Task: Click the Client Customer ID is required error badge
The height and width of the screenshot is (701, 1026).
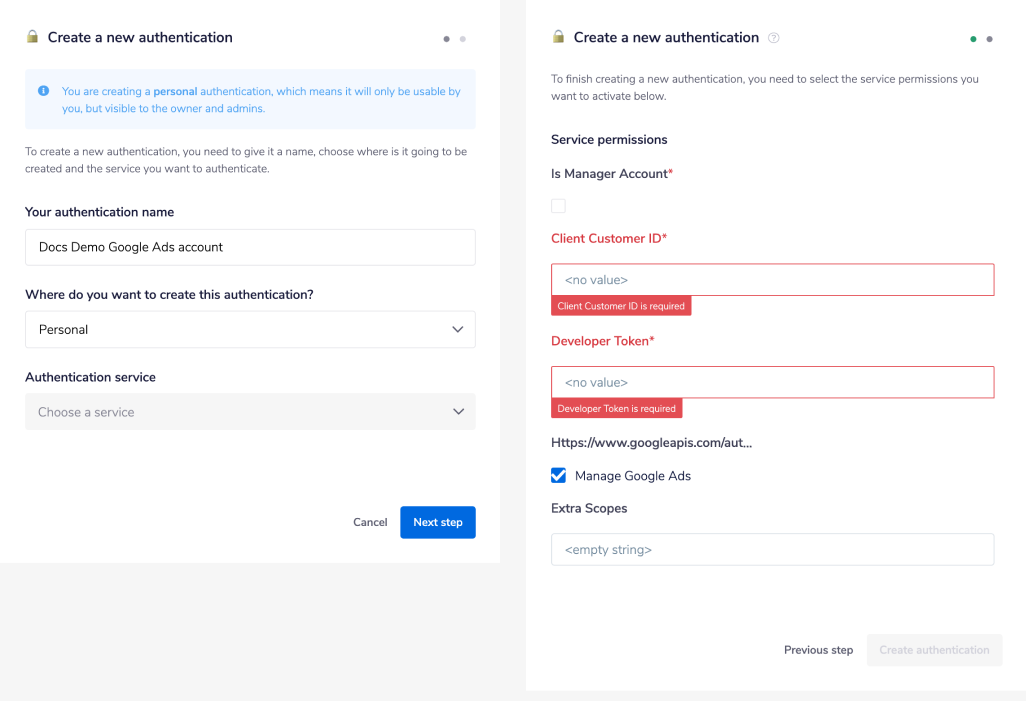Action: (x=621, y=305)
